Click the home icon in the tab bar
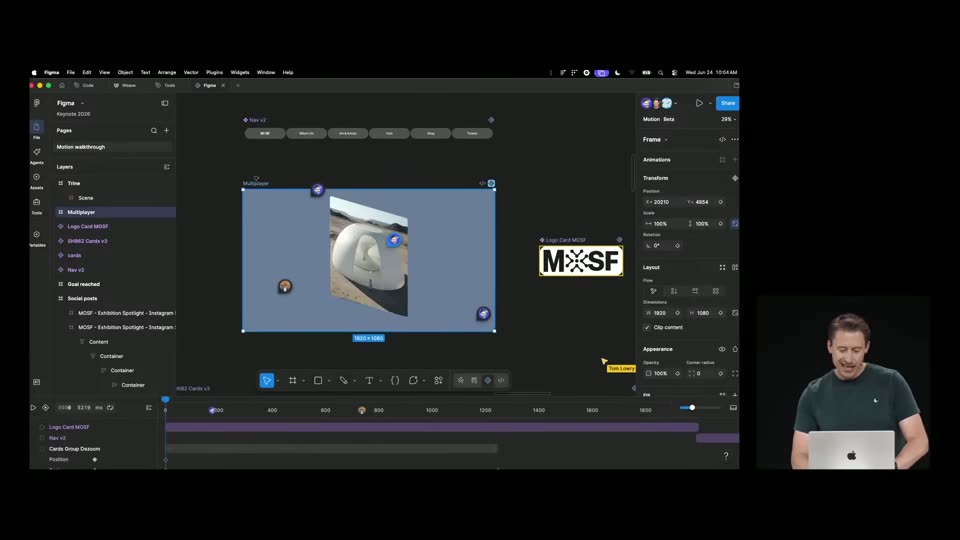 click(61, 85)
